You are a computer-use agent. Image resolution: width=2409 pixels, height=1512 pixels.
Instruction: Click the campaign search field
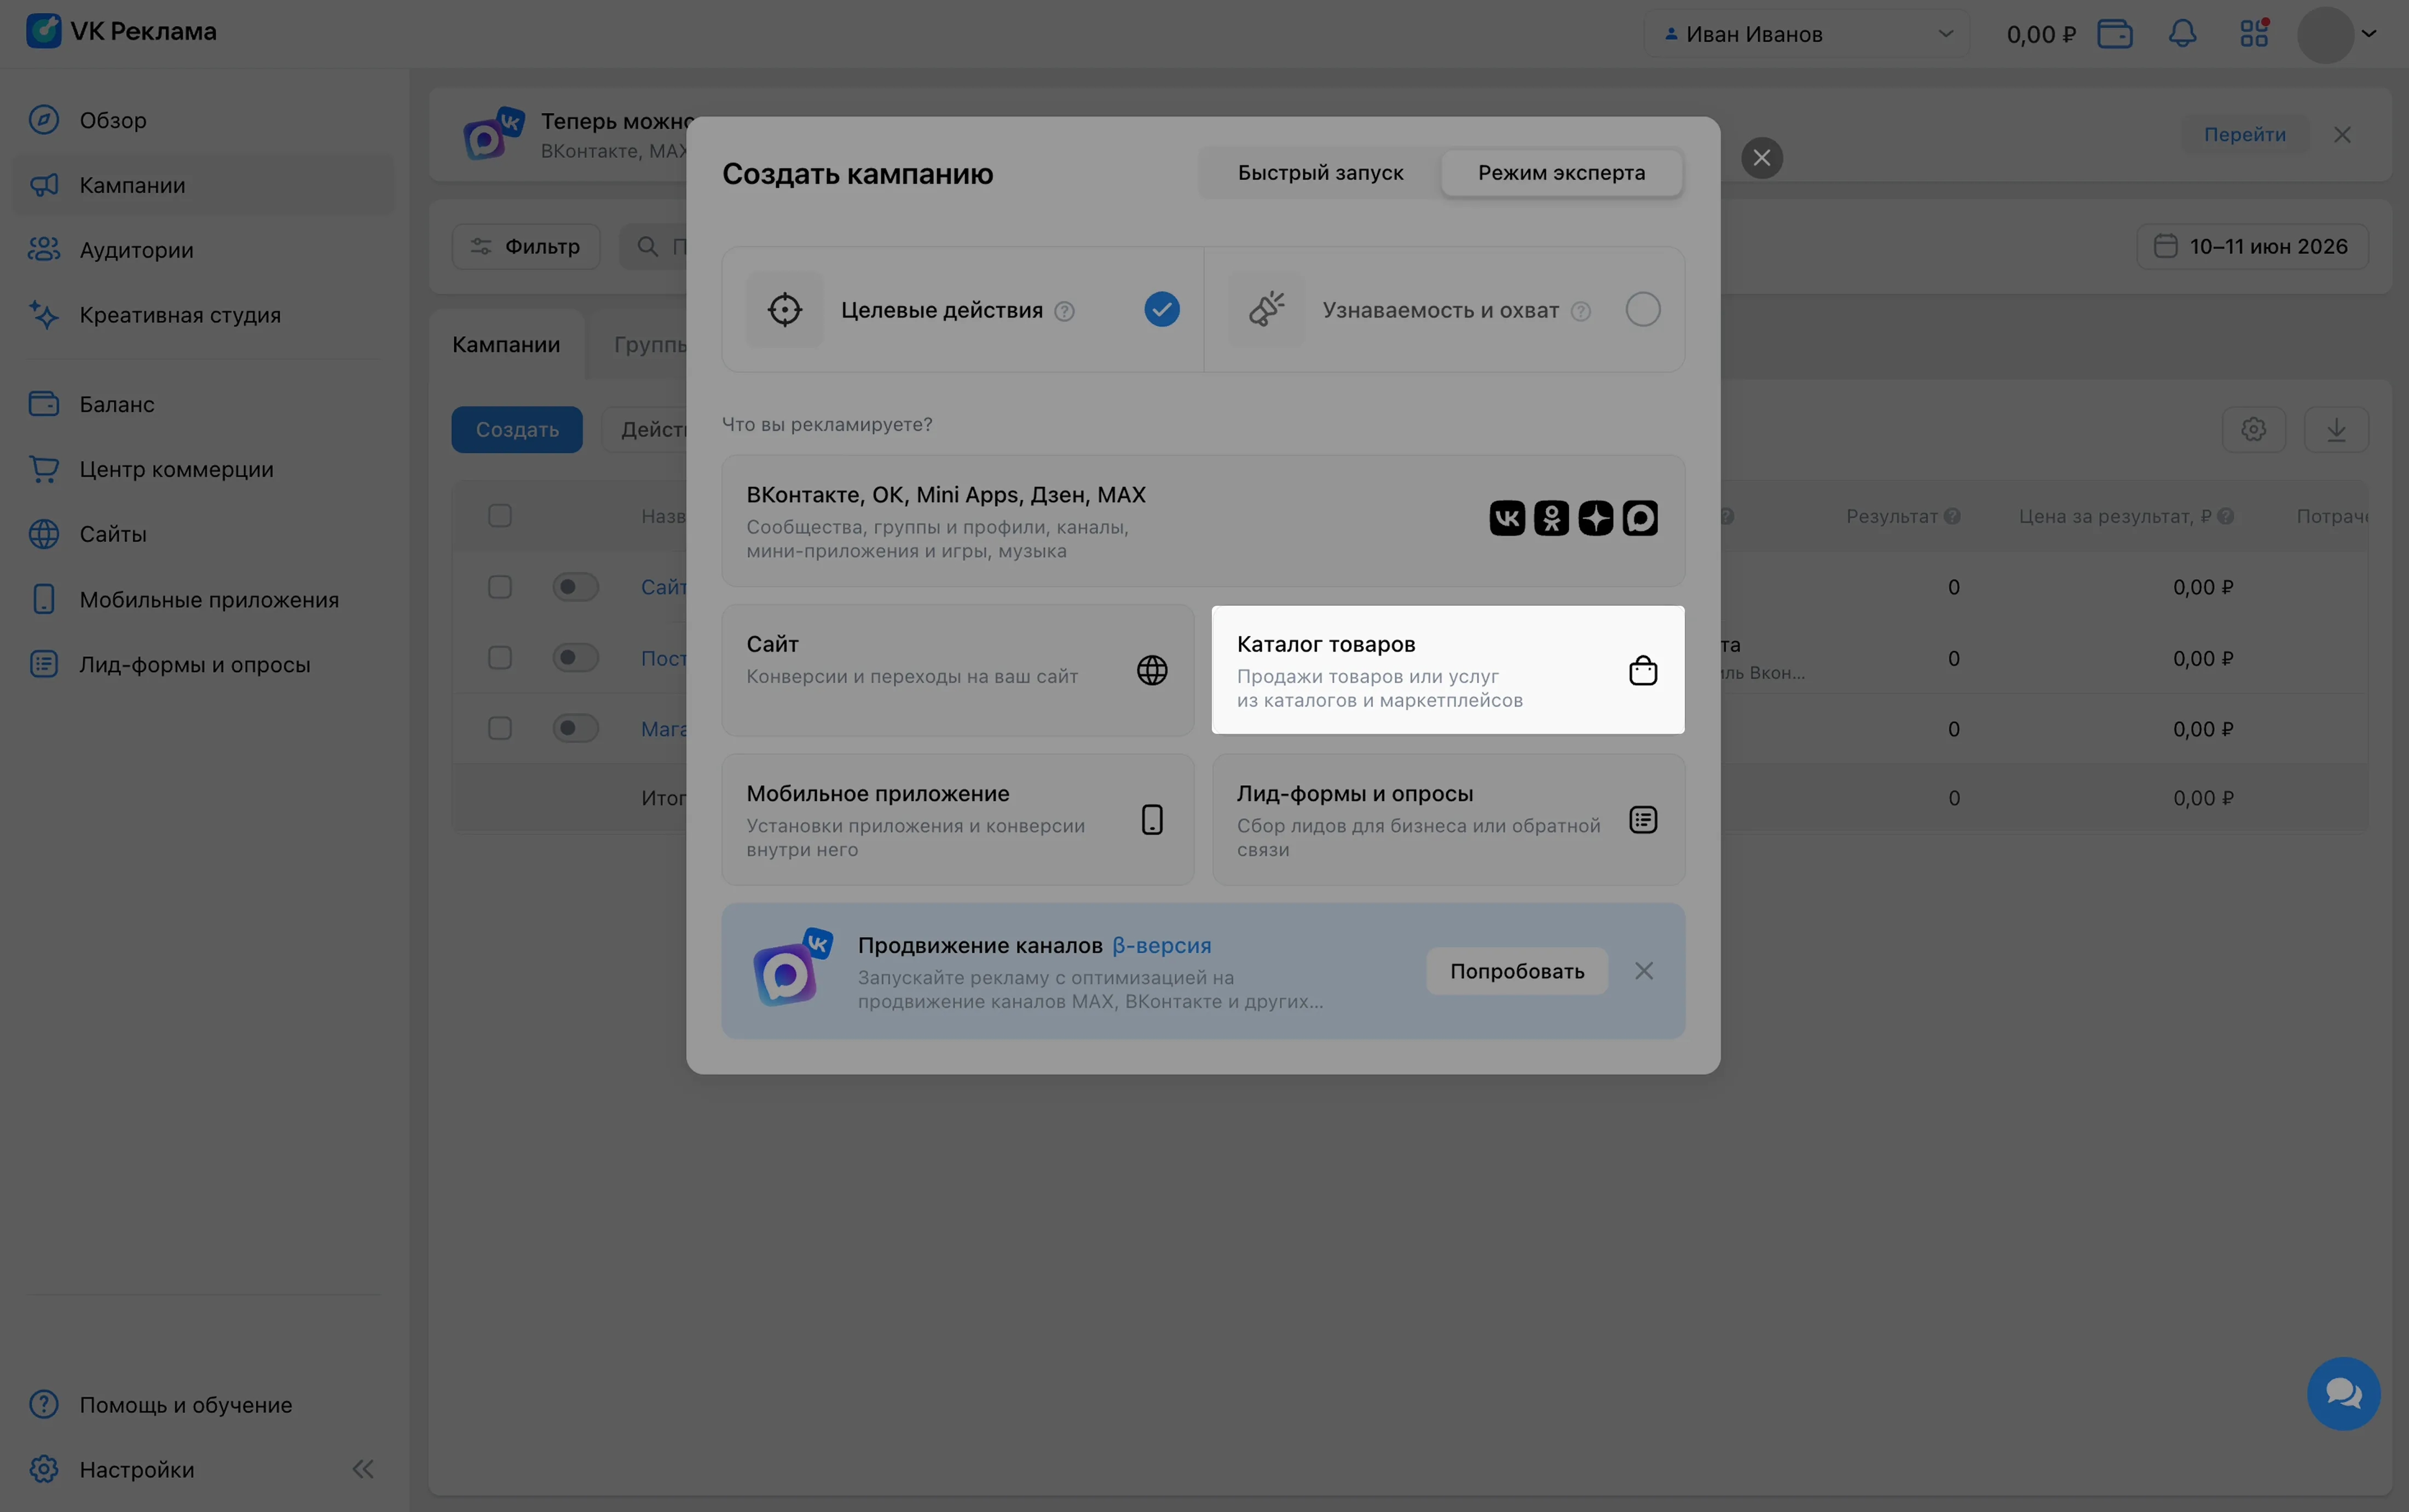click(x=654, y=246)
